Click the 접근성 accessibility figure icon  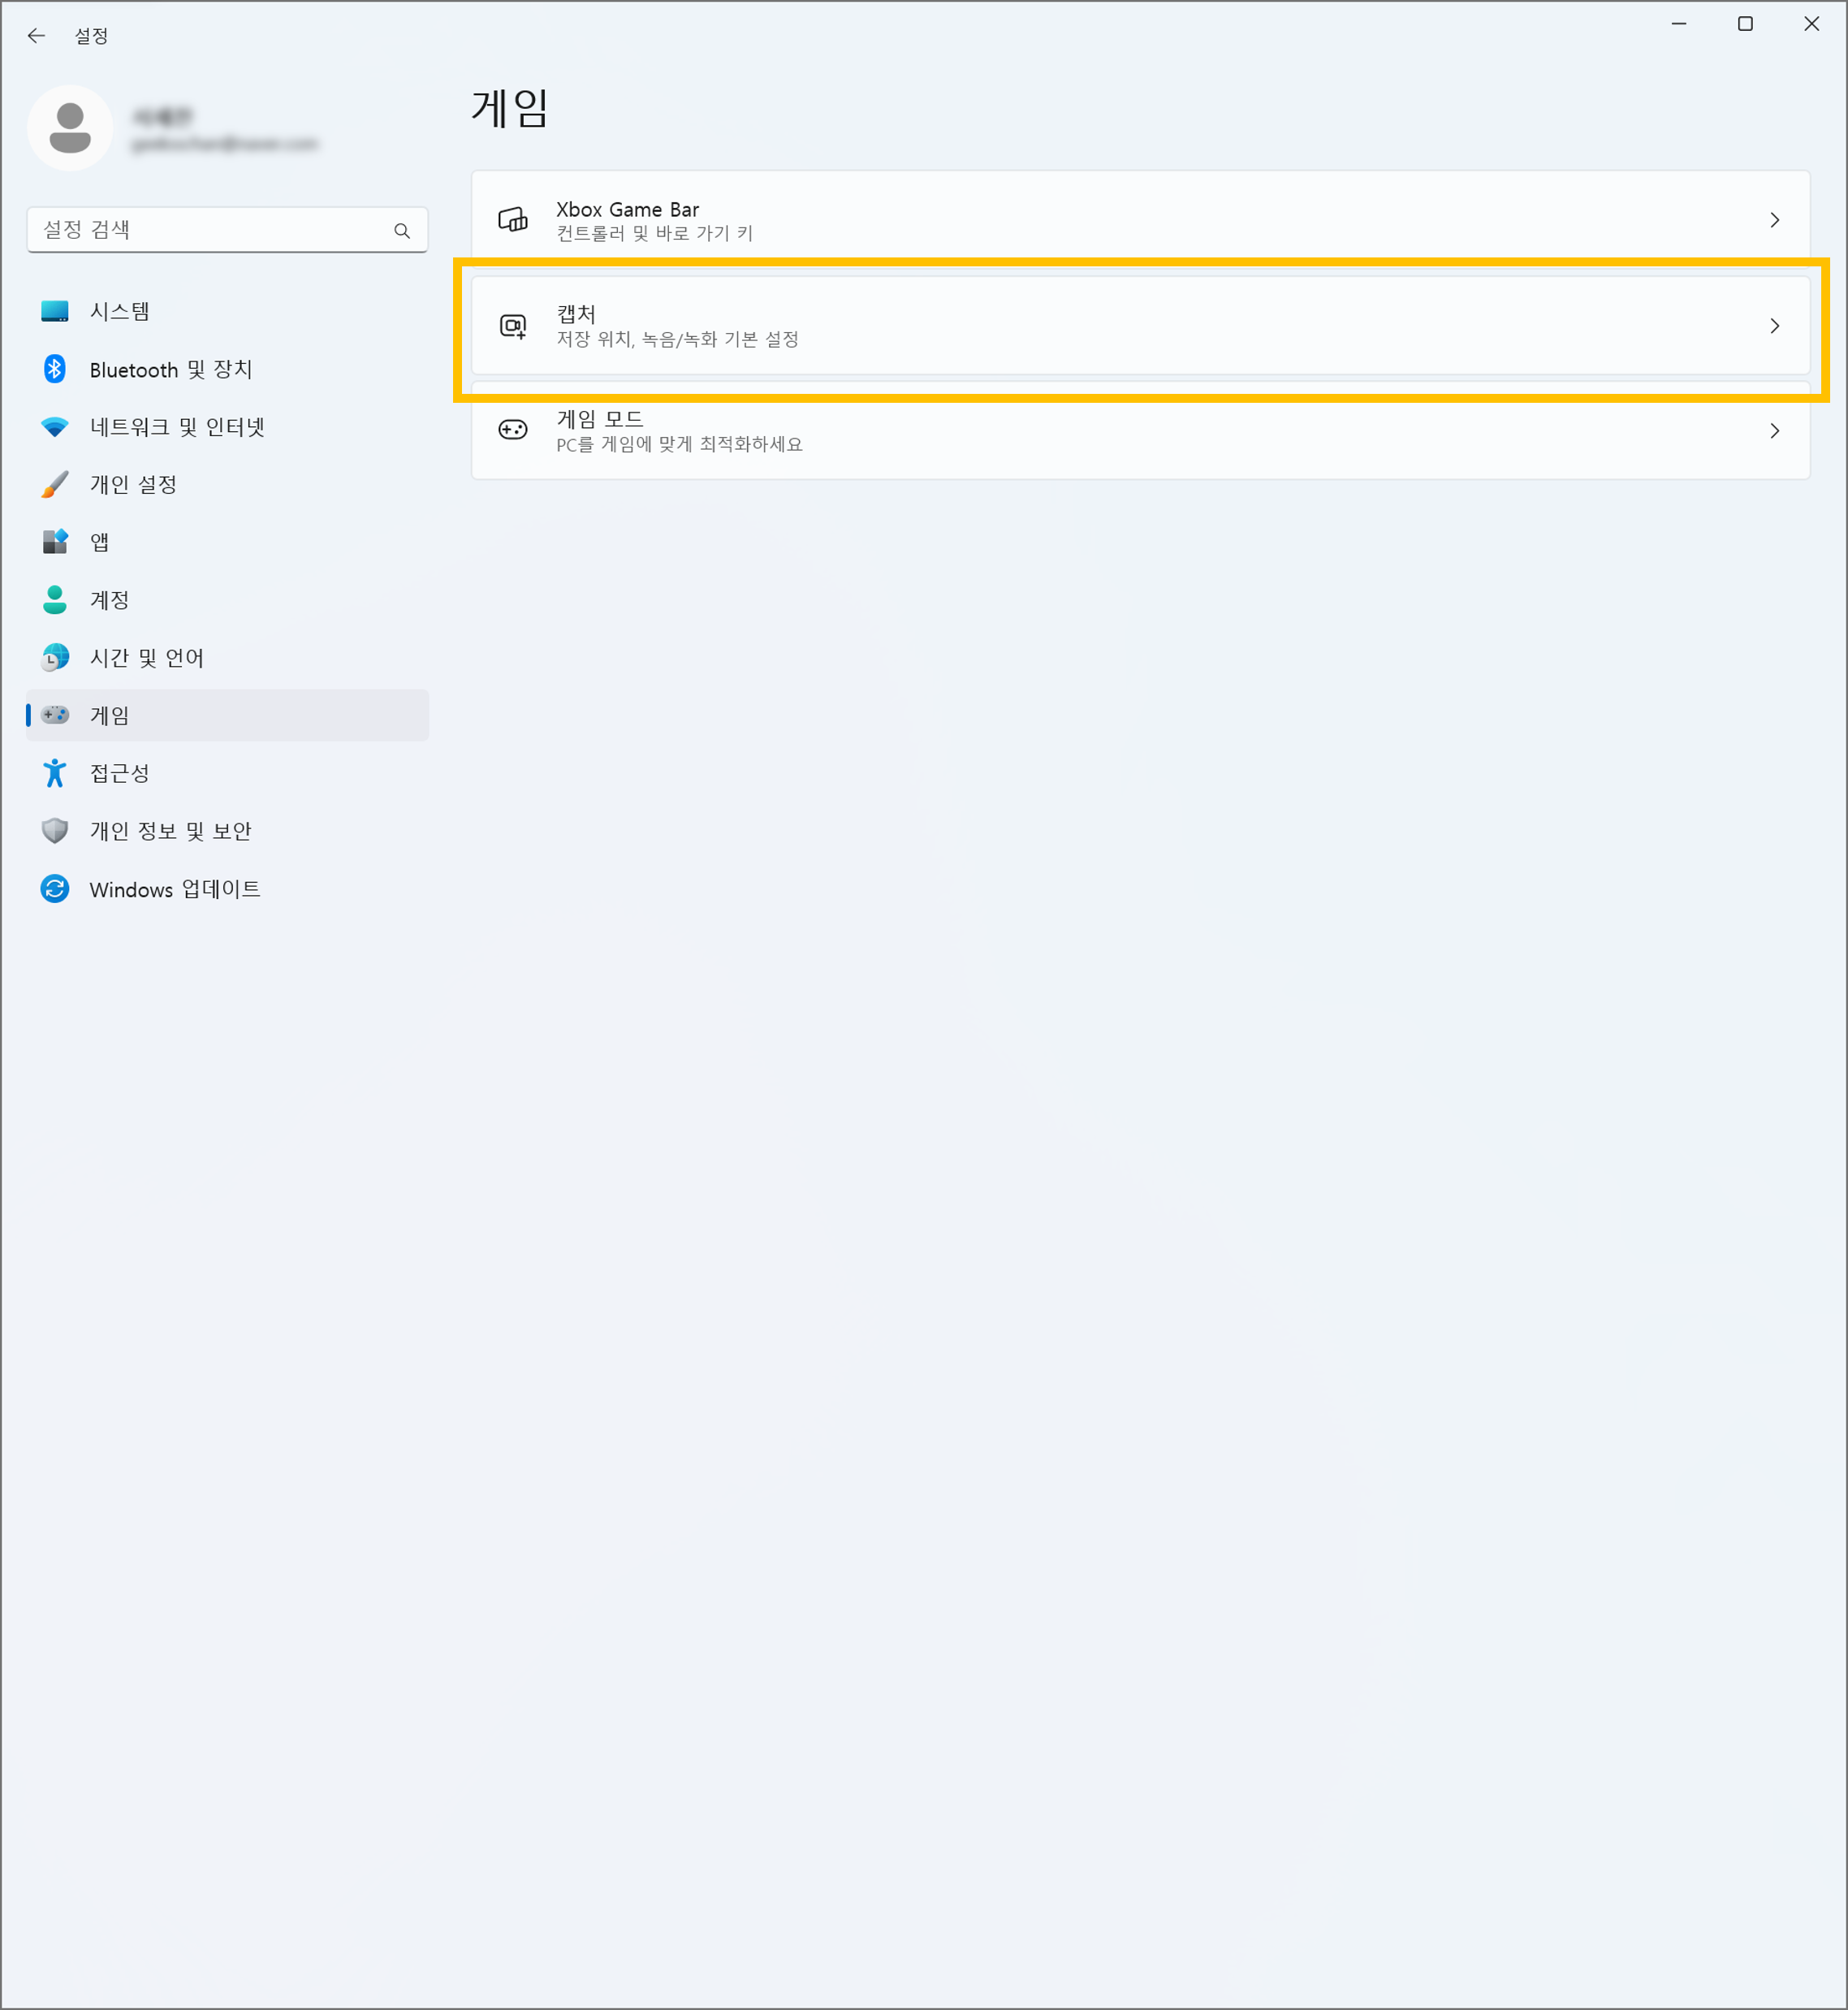point(55,773)
